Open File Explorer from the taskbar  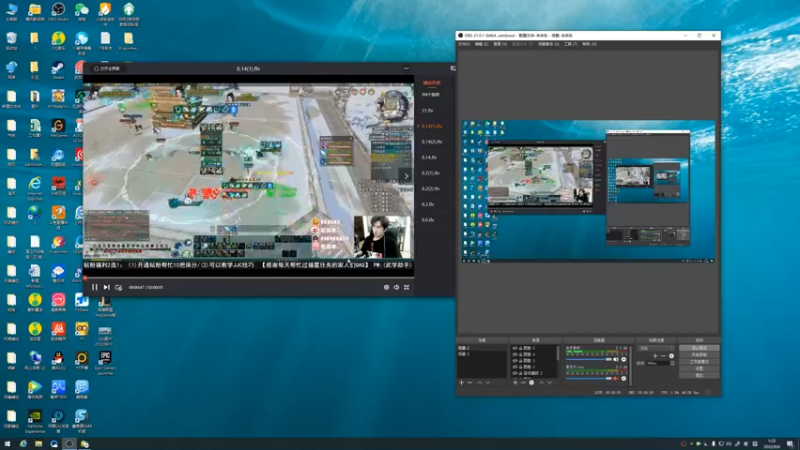click(x=38, y=444)
